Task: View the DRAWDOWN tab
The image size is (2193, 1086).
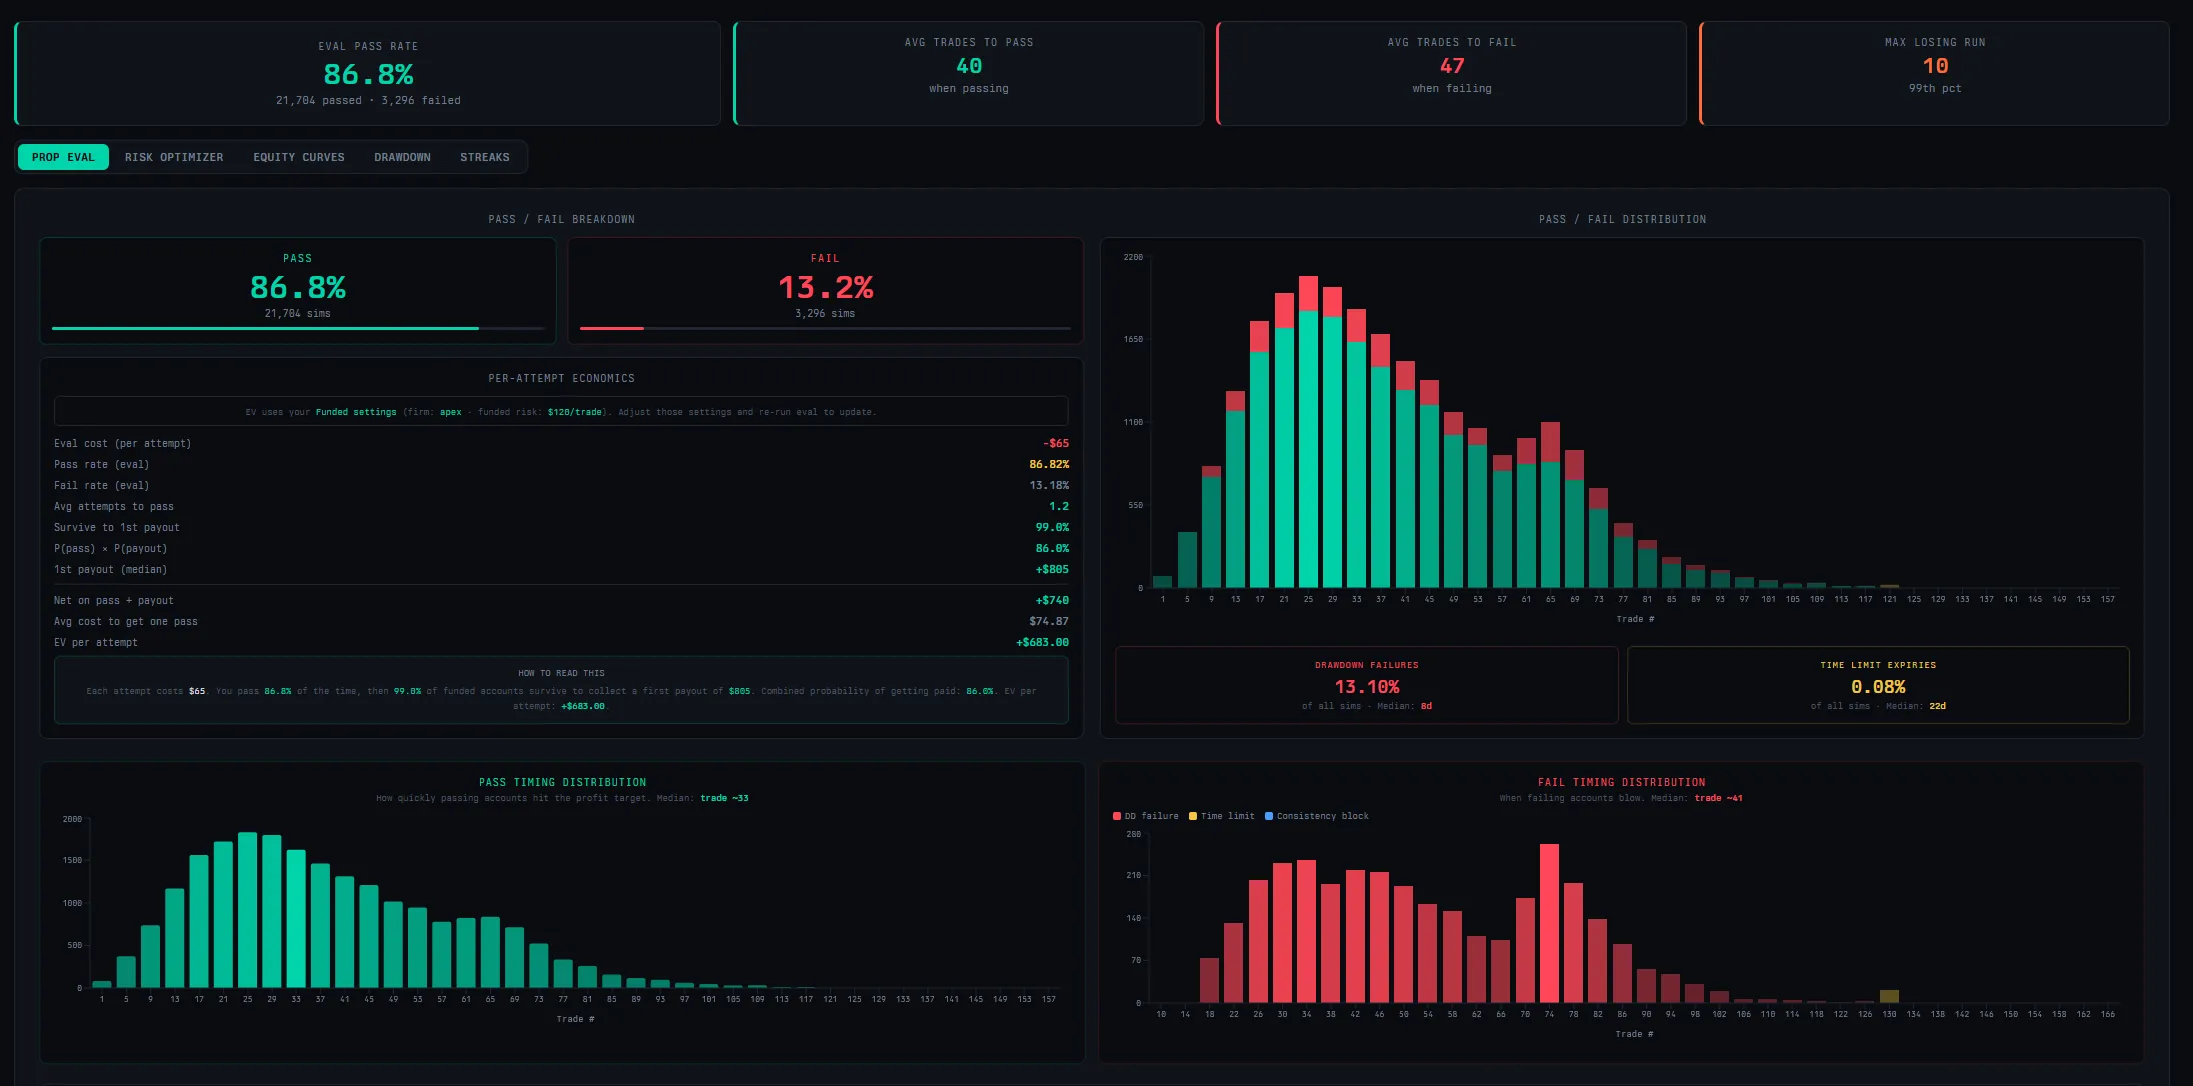Action: (402, 157)
